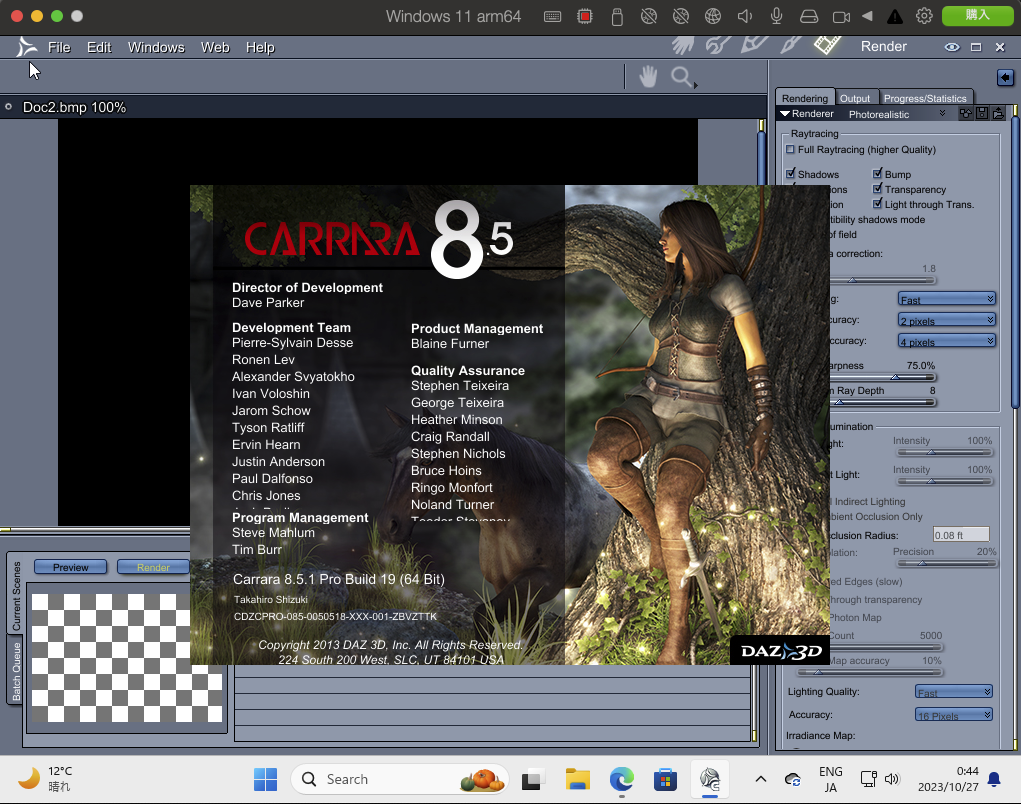The width and height of the screenshot is (1021, 804).
Task: Click the blue arrow panel collapse button
Action: (1005, 77)
